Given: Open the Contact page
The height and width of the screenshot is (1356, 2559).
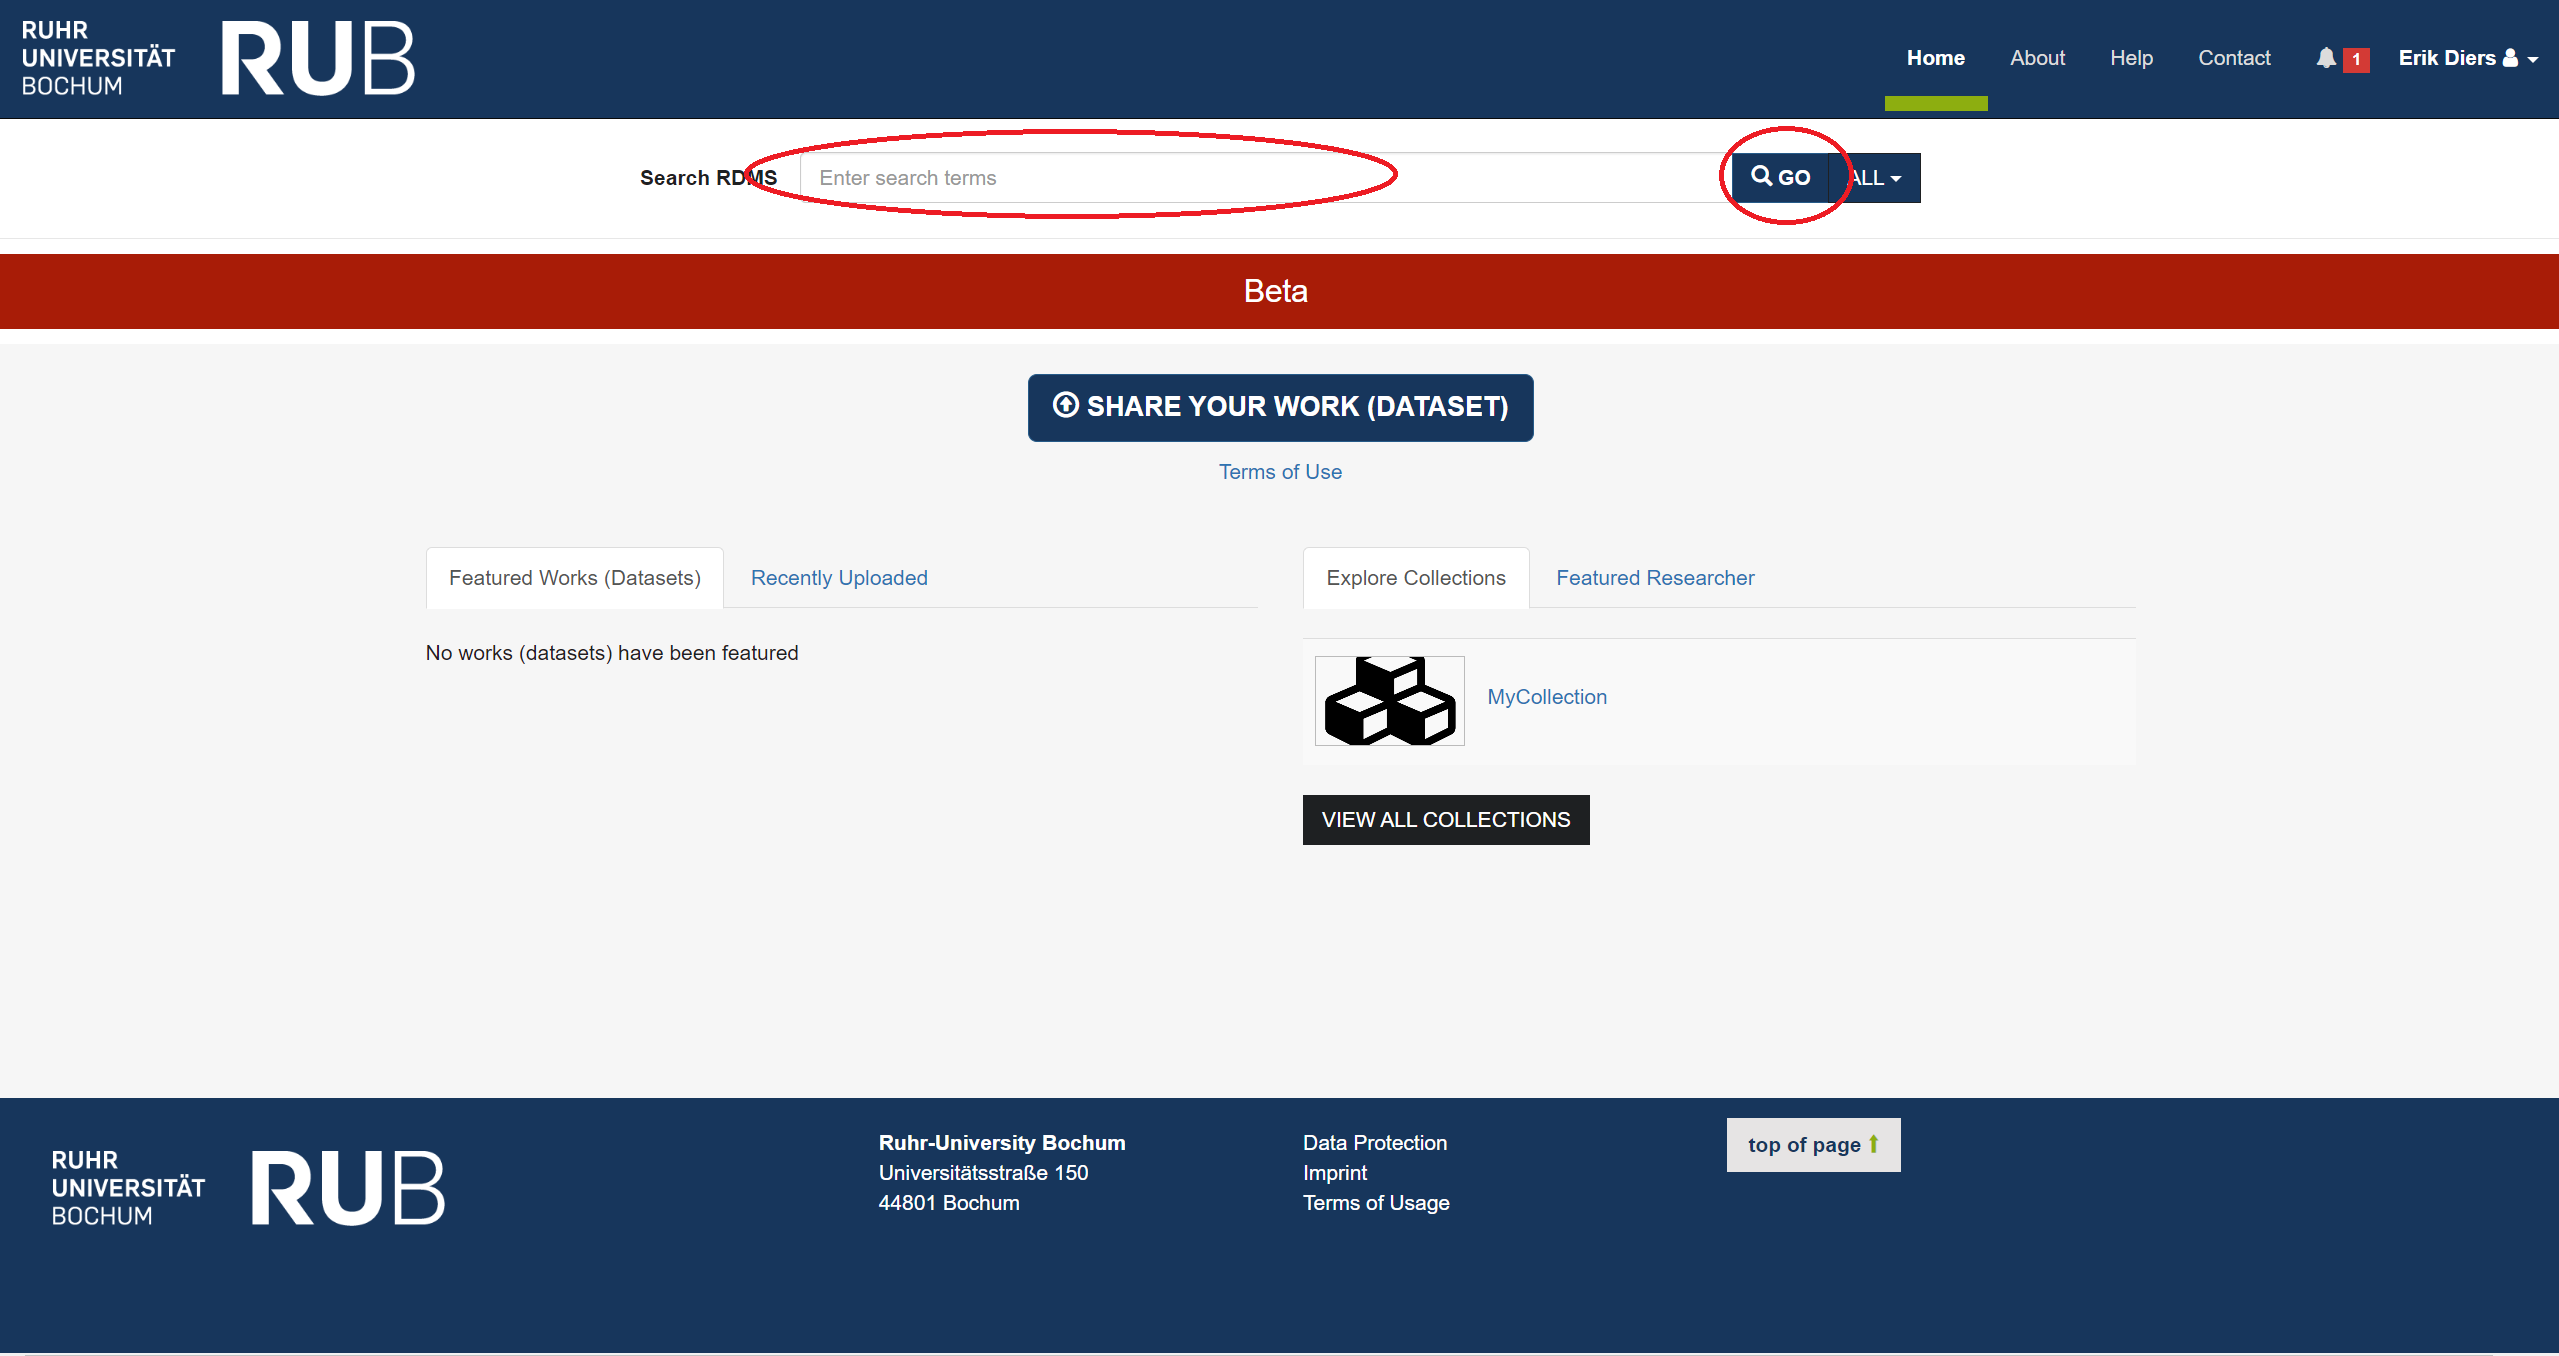Looking at the screenshot, I should [2234, 58].
